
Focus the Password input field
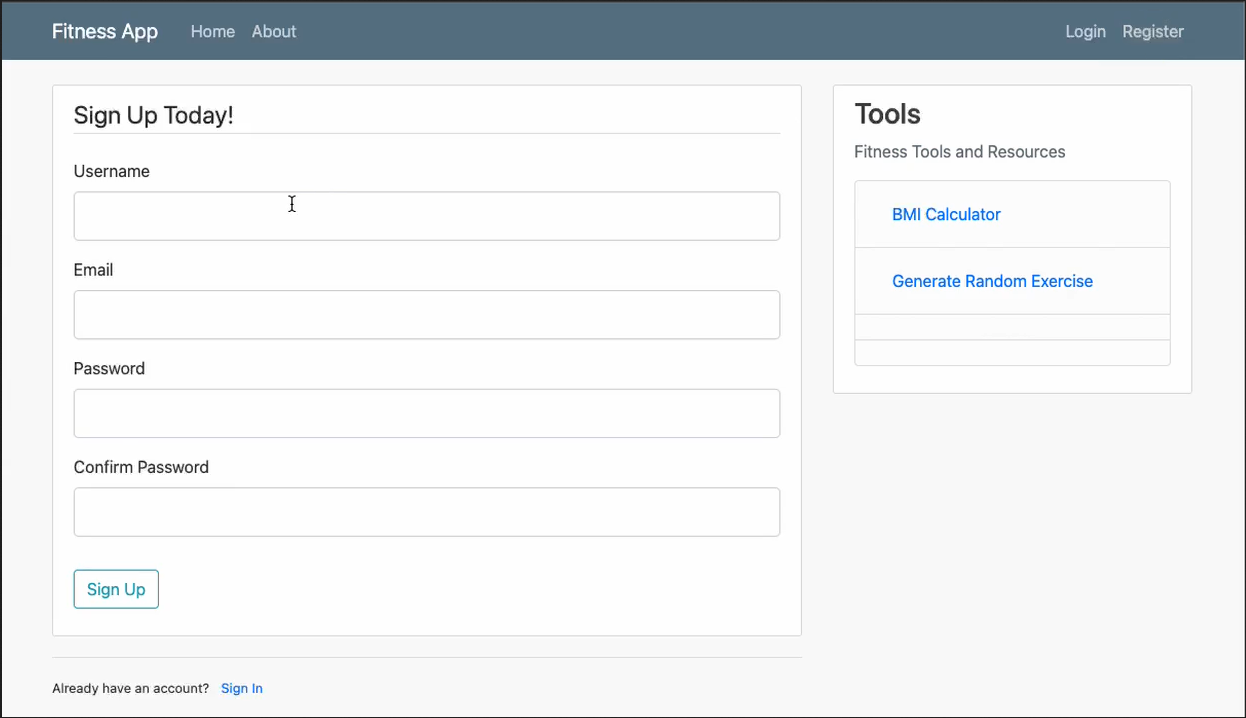pos(426,413)
